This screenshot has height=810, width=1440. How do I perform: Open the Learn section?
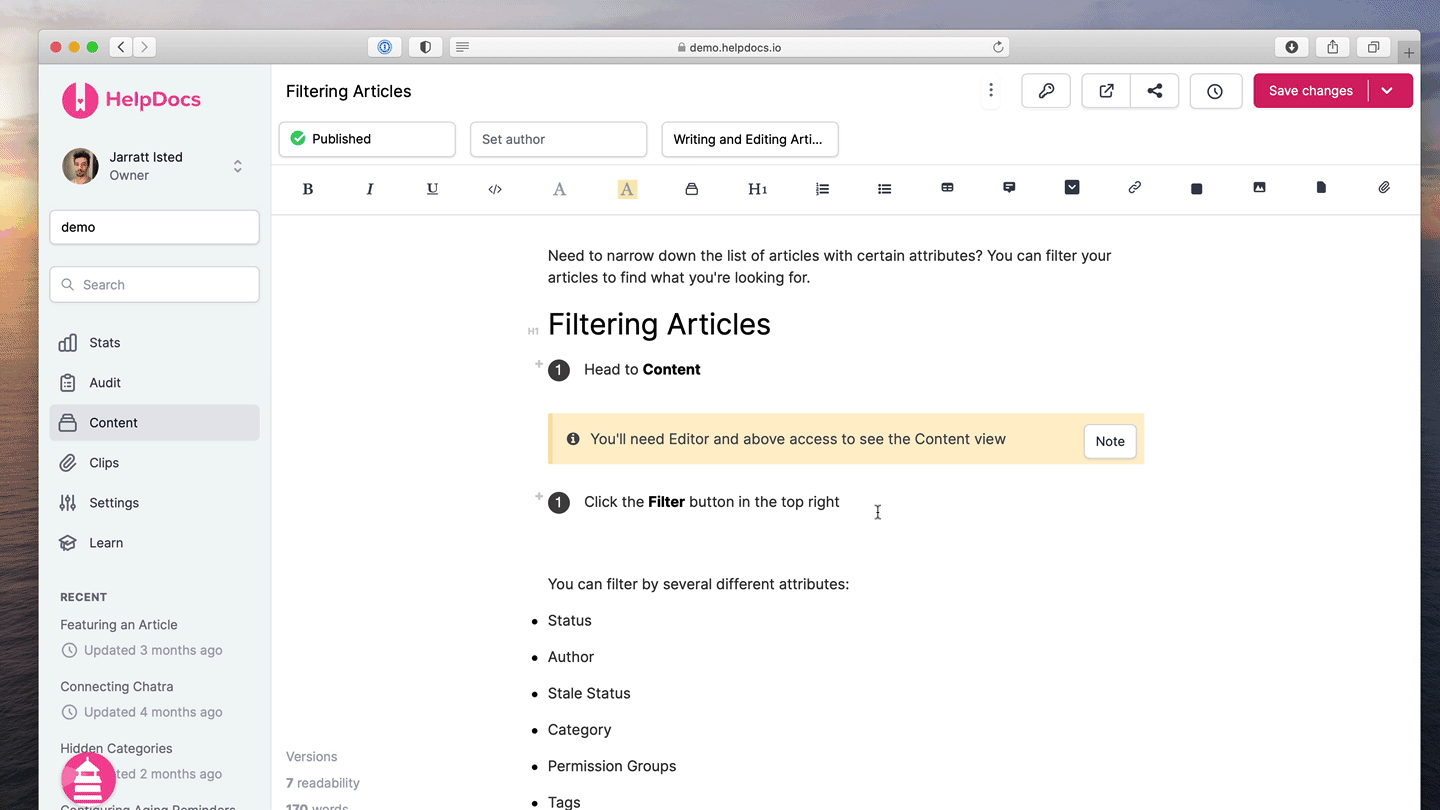tap(154, 543)
